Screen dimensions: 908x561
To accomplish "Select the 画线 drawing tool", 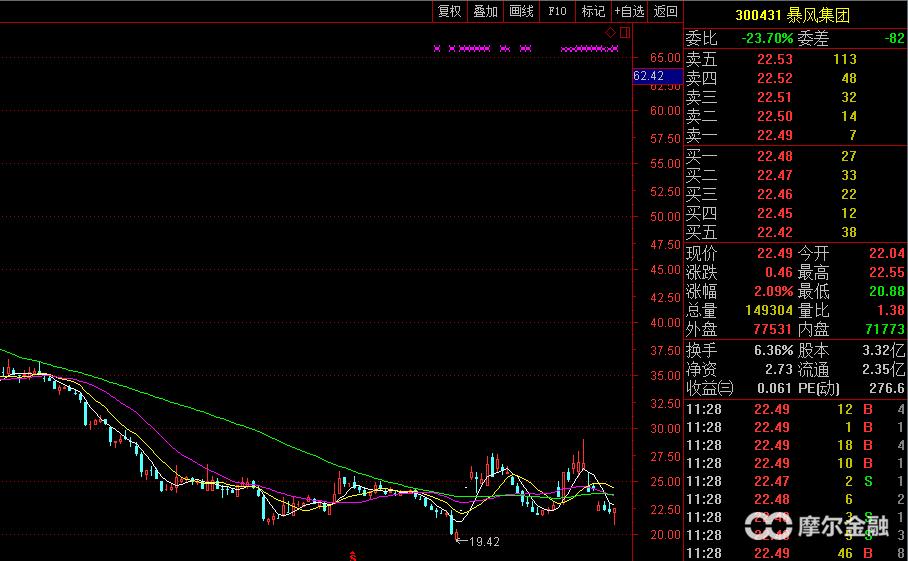I will (521, 11).
